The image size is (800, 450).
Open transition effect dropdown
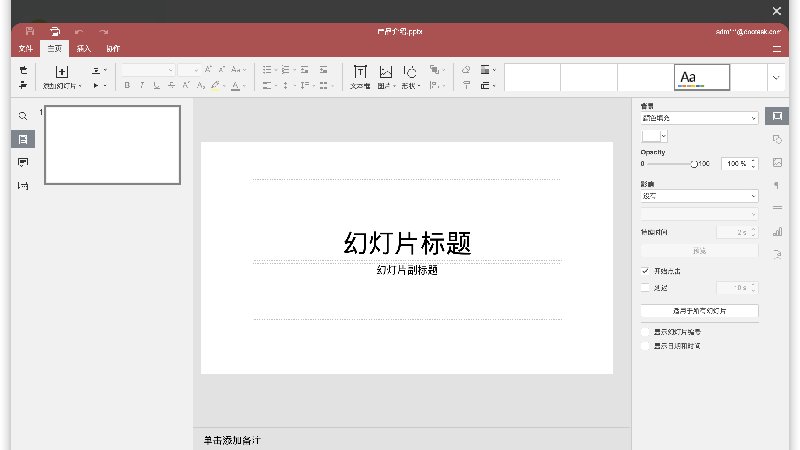(699, 196)
